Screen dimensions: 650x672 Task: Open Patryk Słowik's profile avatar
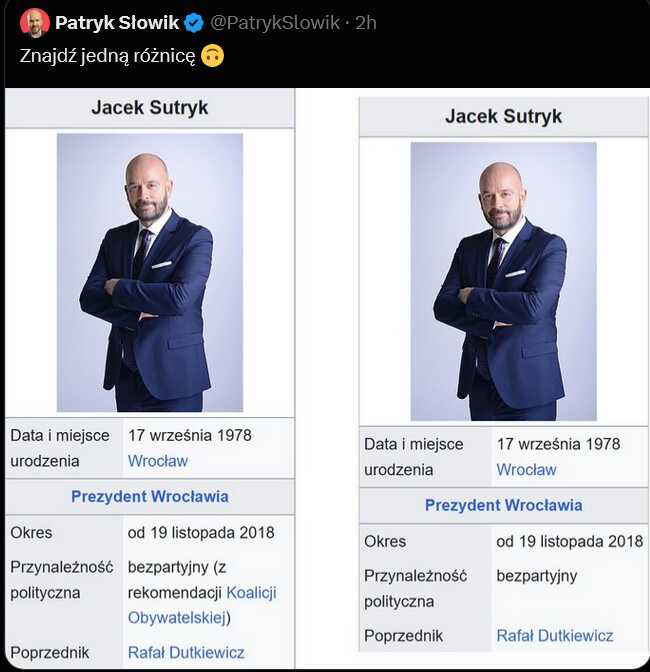click(x=35, y=23)
